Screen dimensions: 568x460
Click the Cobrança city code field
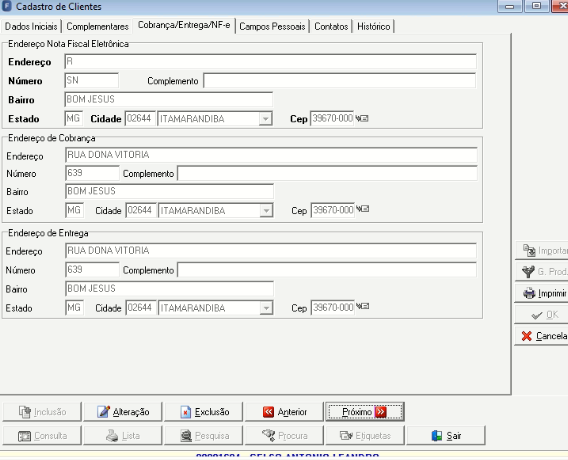141,210
